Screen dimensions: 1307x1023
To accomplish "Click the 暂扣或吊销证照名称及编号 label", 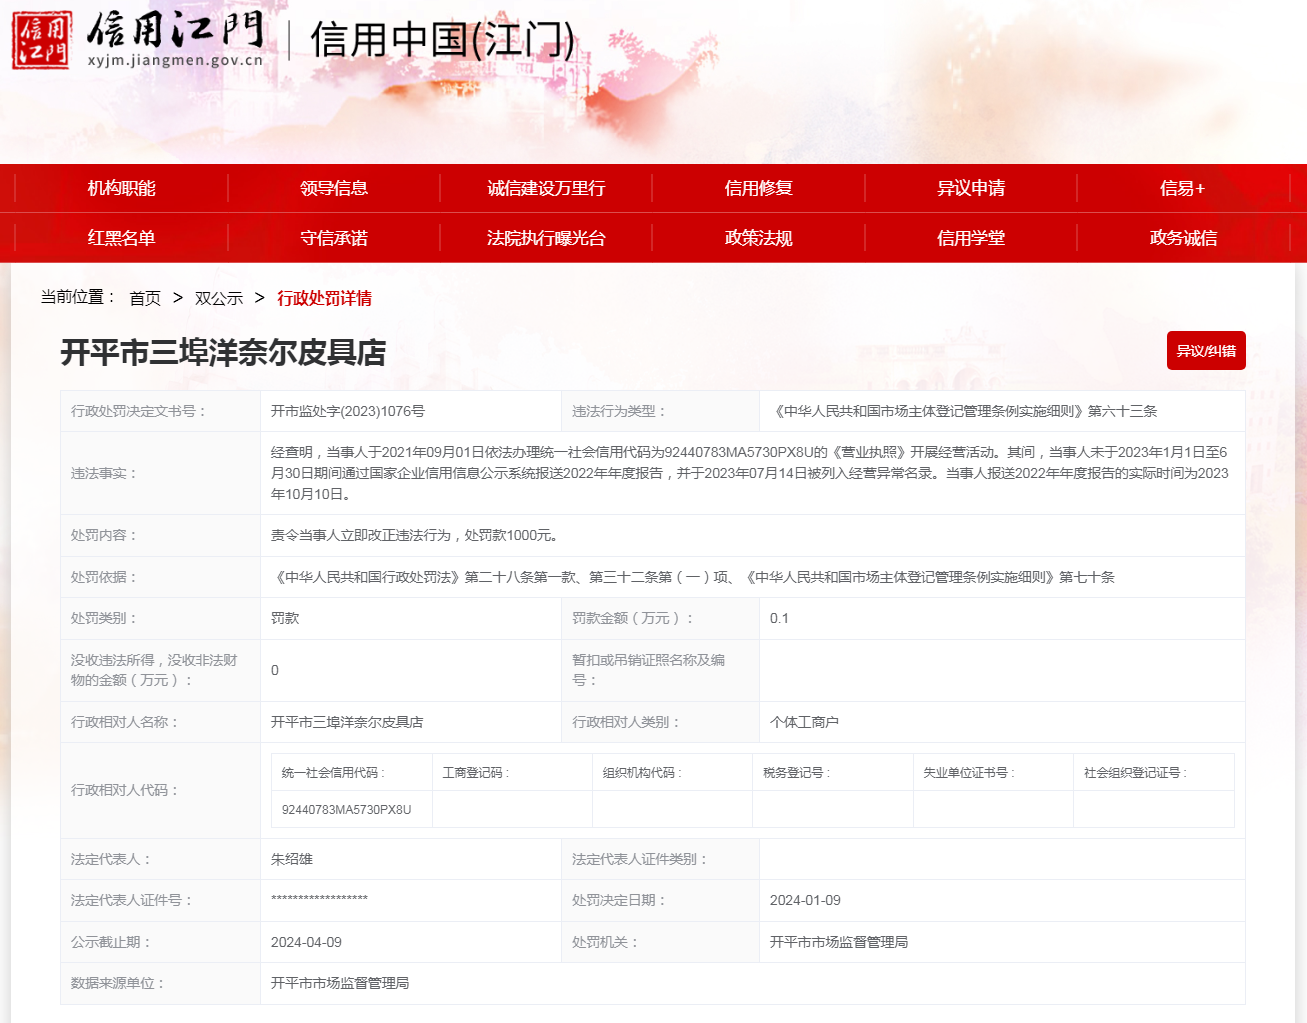I will tap(648, 670).
